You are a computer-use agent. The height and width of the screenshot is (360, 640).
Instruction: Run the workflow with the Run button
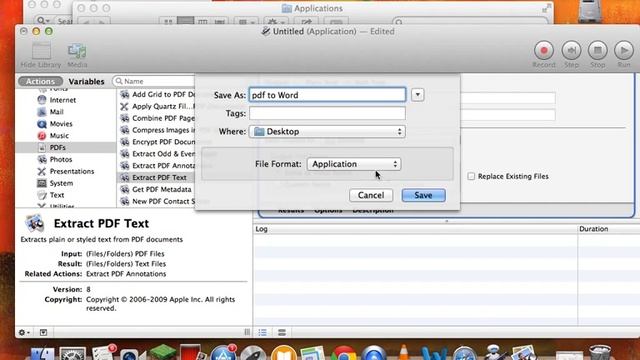(624, 50)
